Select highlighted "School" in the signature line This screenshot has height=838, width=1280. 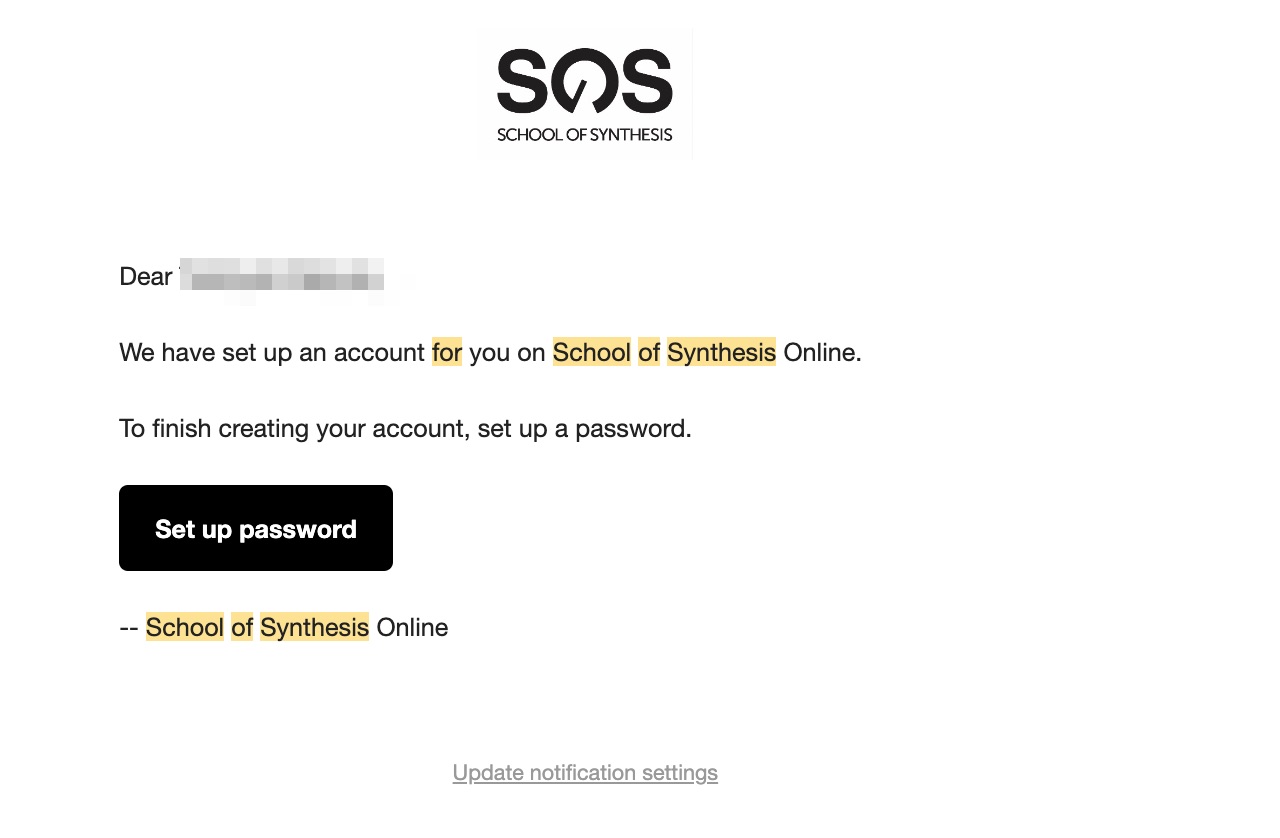185,628
